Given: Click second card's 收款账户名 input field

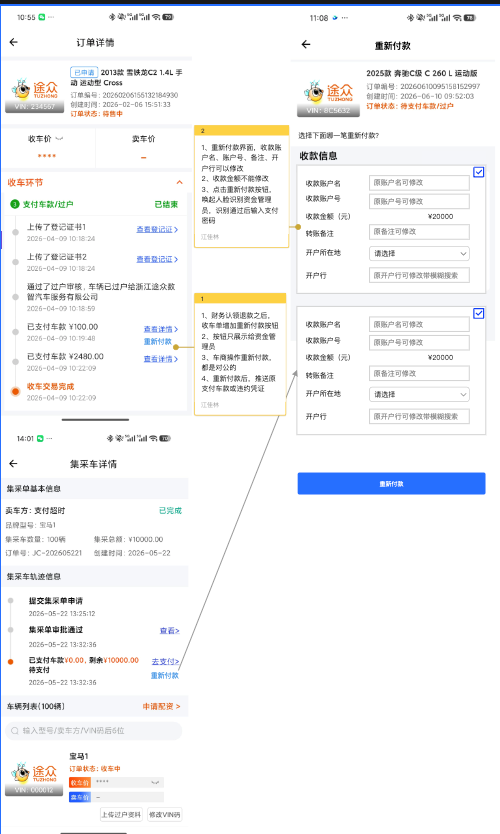Looking at the screenshot, I should [419, 324].
